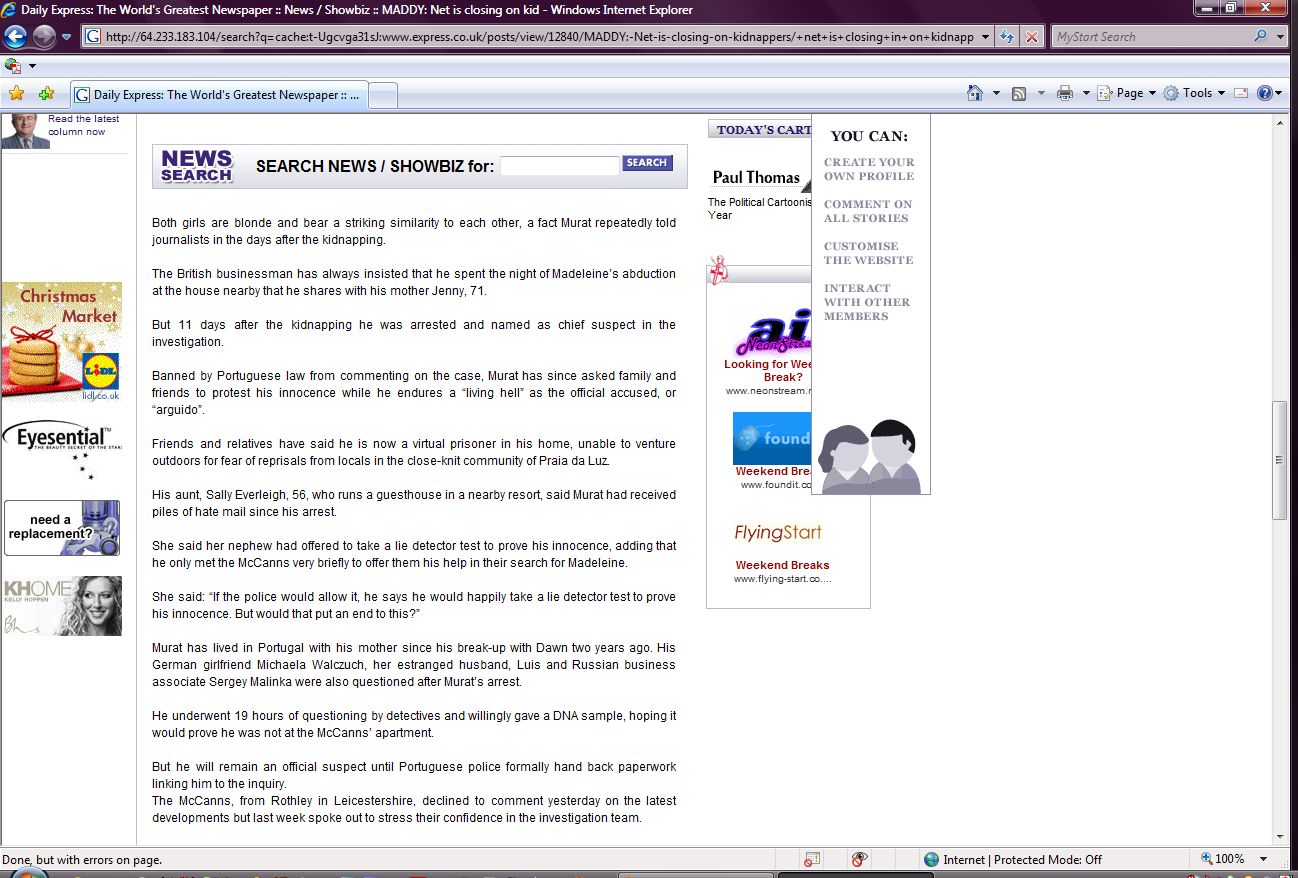Click the vertical page scrollbar thumb
The image size is (1298, 878).
(x=1279, y=460)
